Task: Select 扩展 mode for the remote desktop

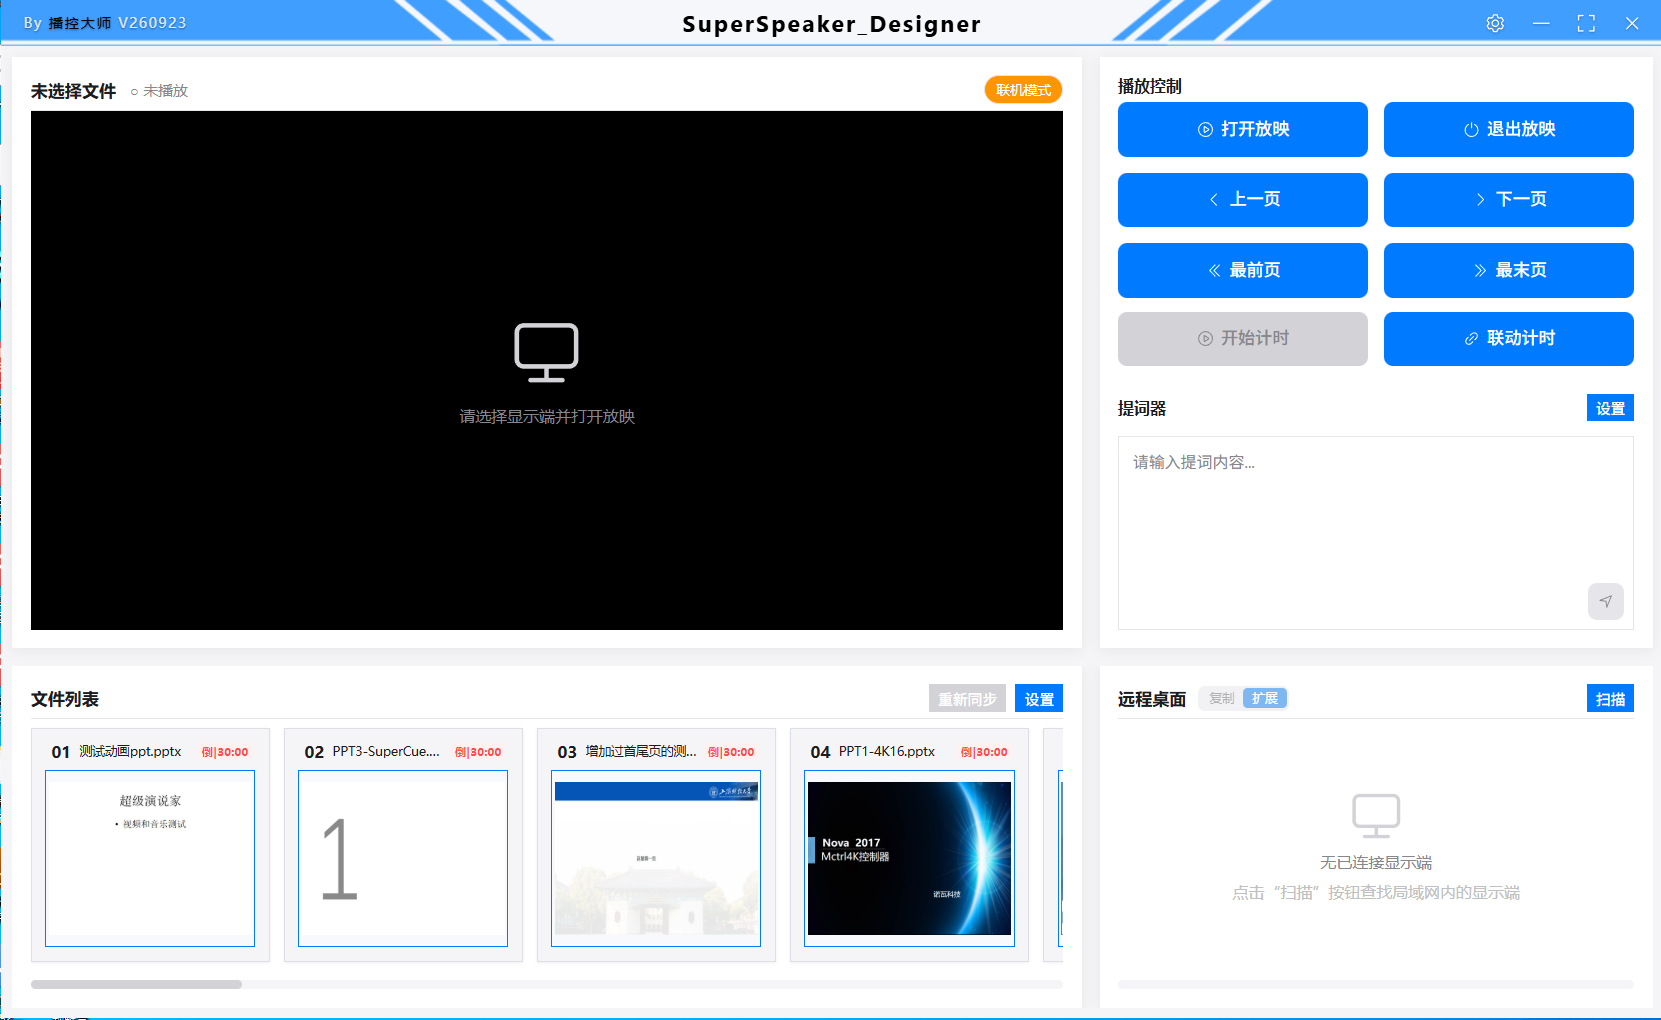Action: pyautogui.click(x=1265, y=698)
